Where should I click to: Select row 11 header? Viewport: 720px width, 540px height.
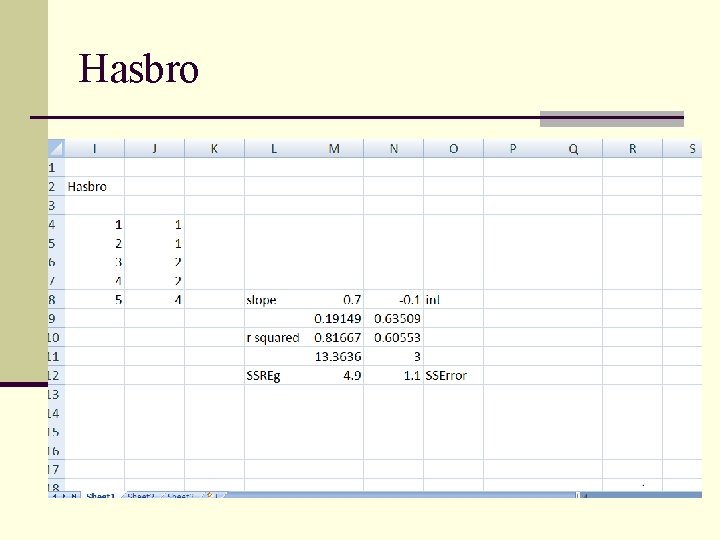(x=56, y=356)
